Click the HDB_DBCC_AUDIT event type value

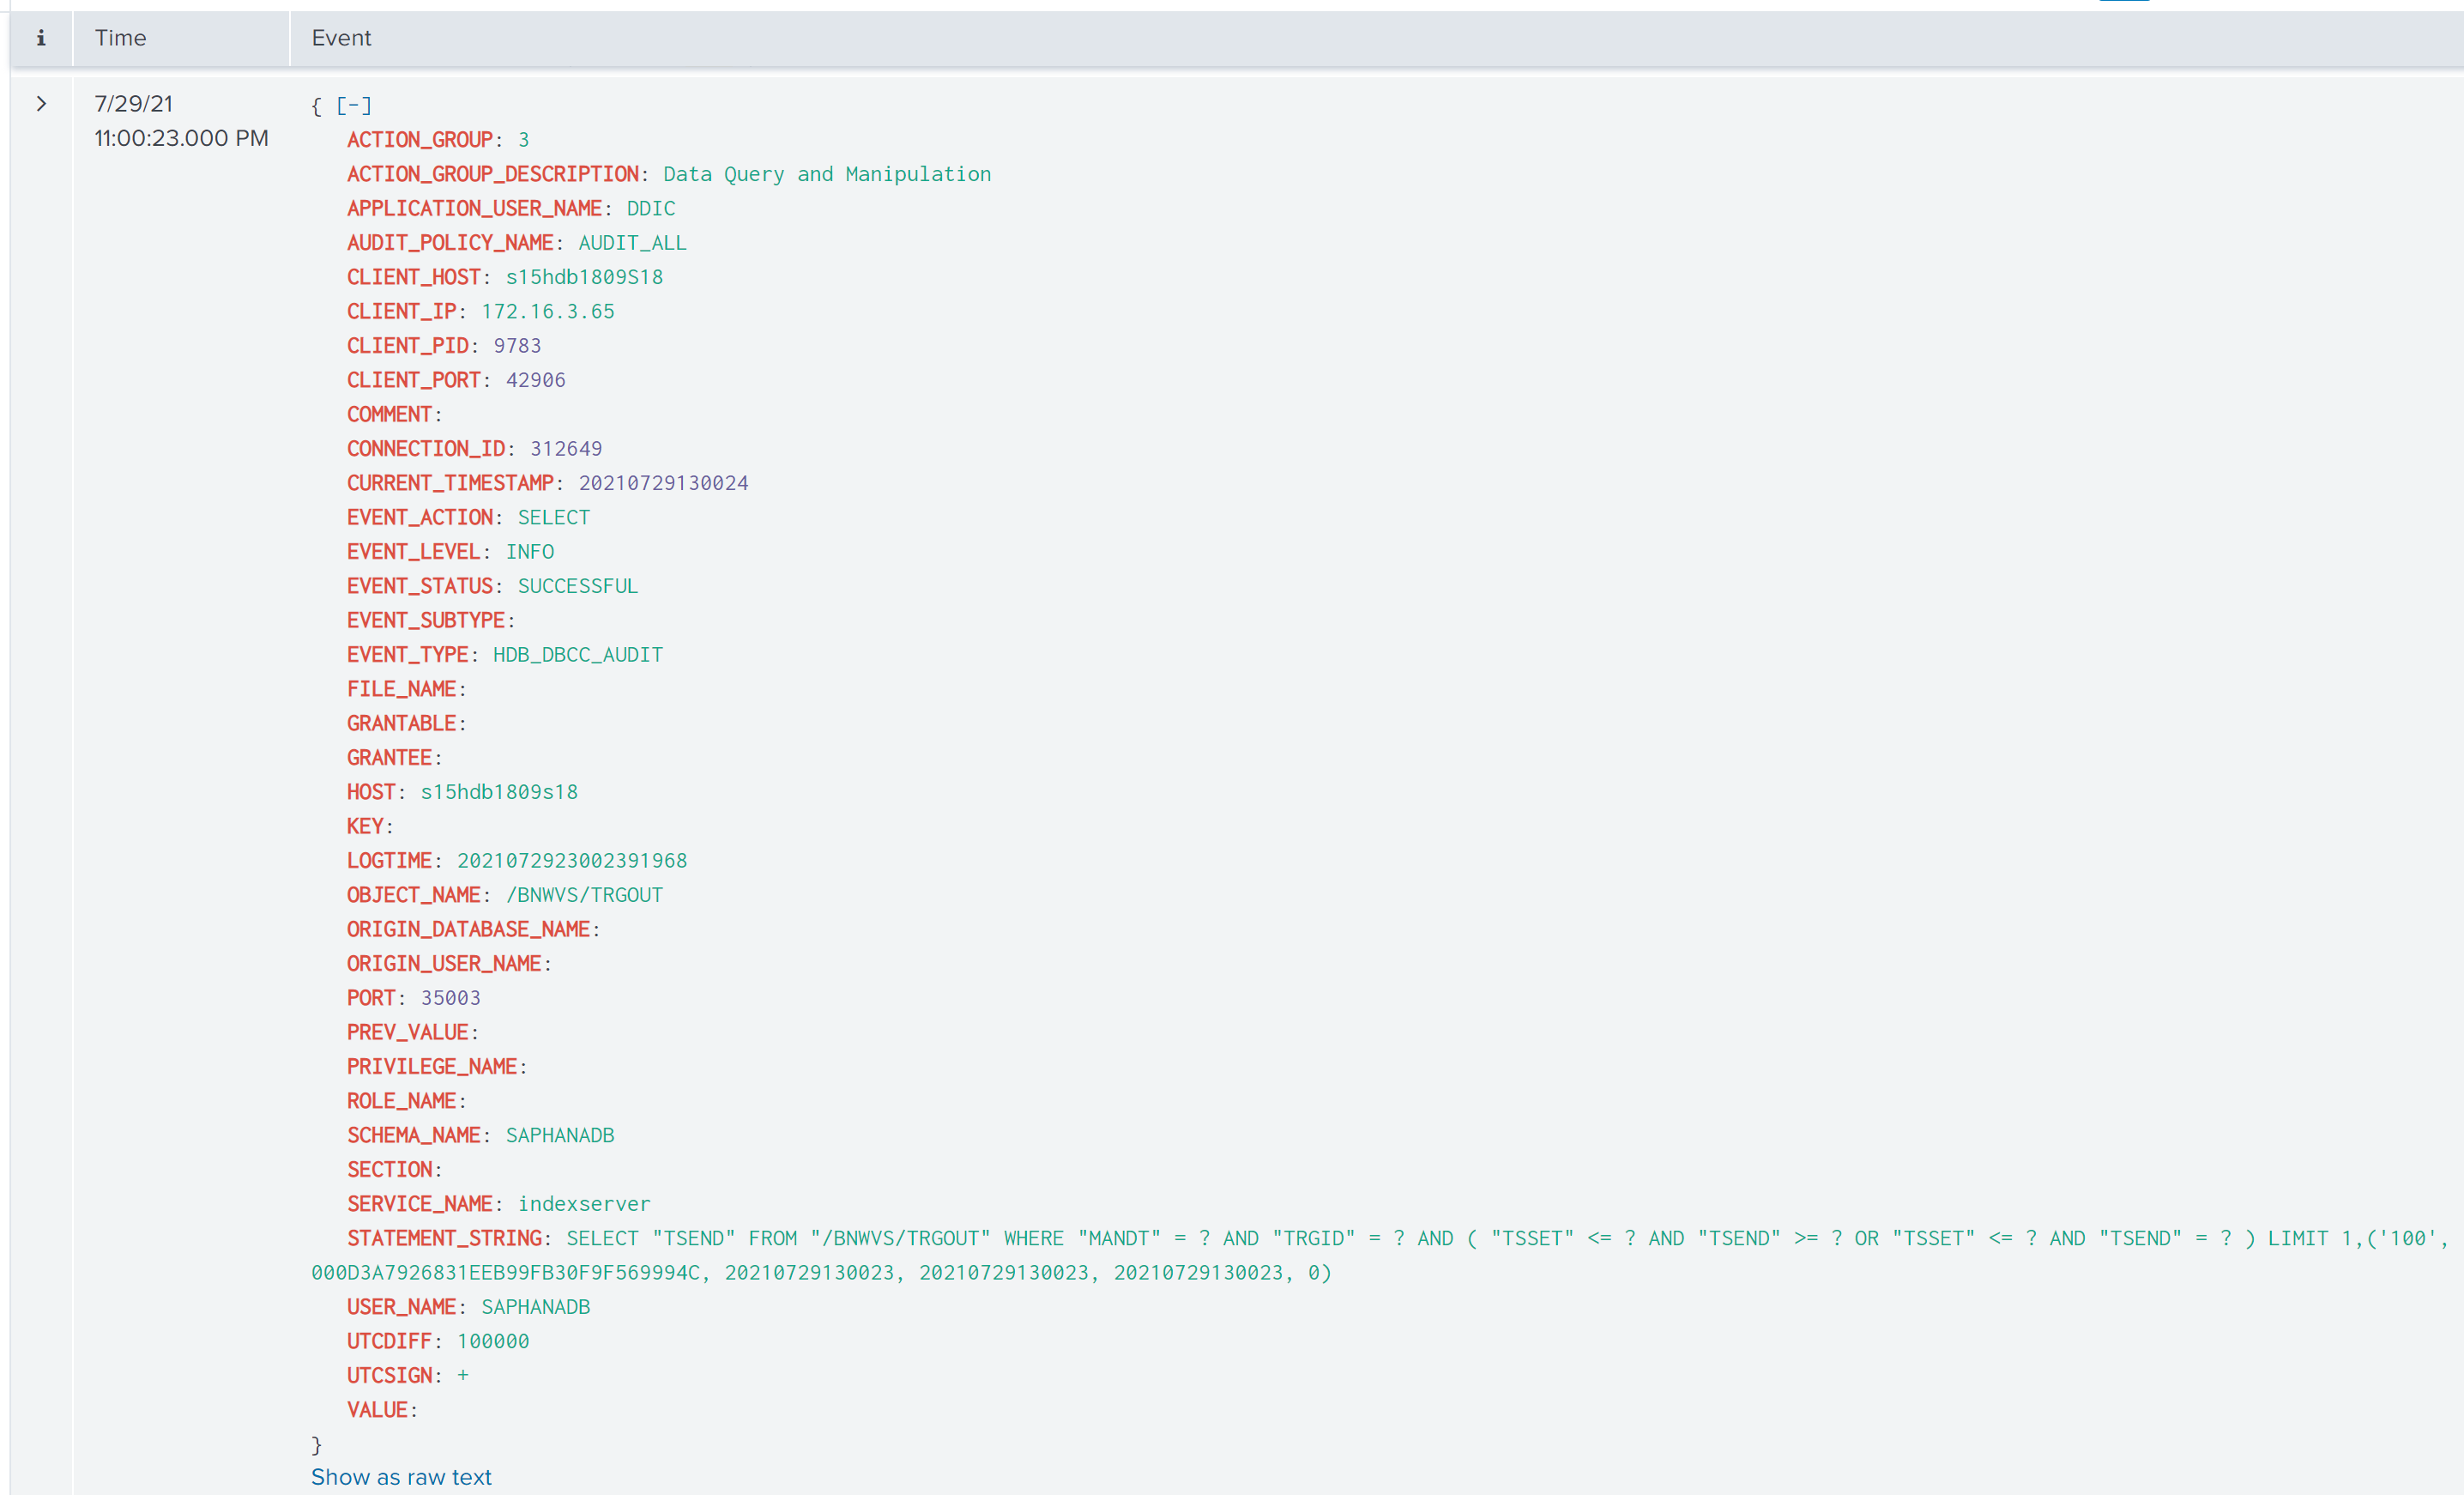pos(578,655)
